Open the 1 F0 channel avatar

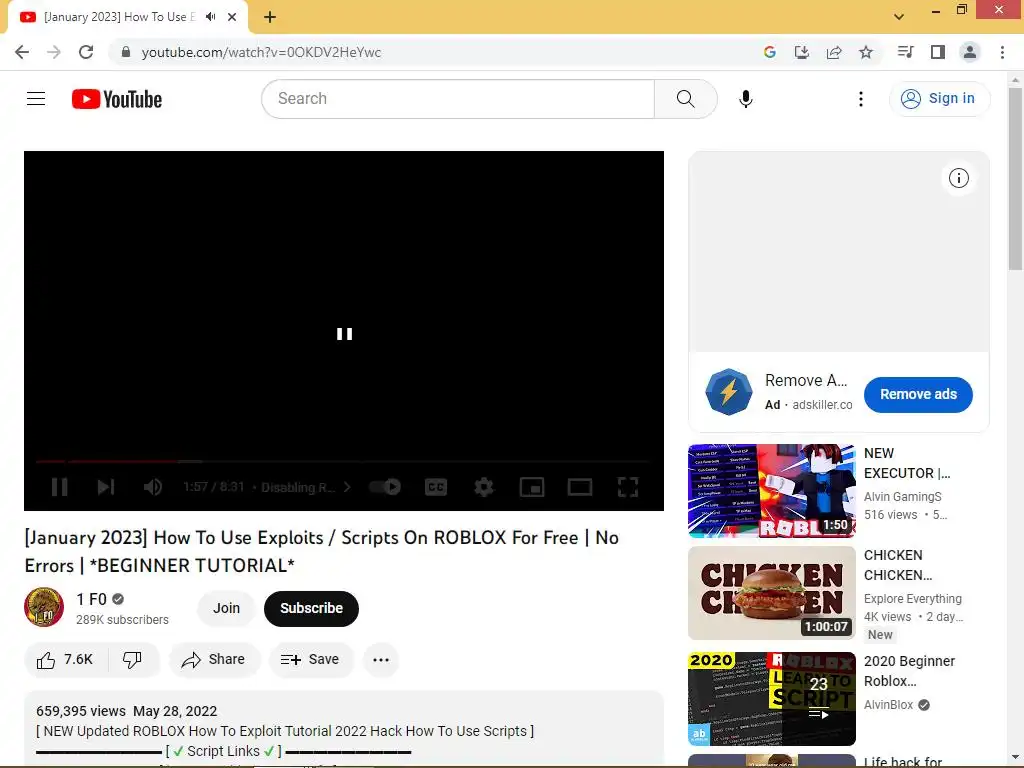pyautogui.click(x=44, y=607)
